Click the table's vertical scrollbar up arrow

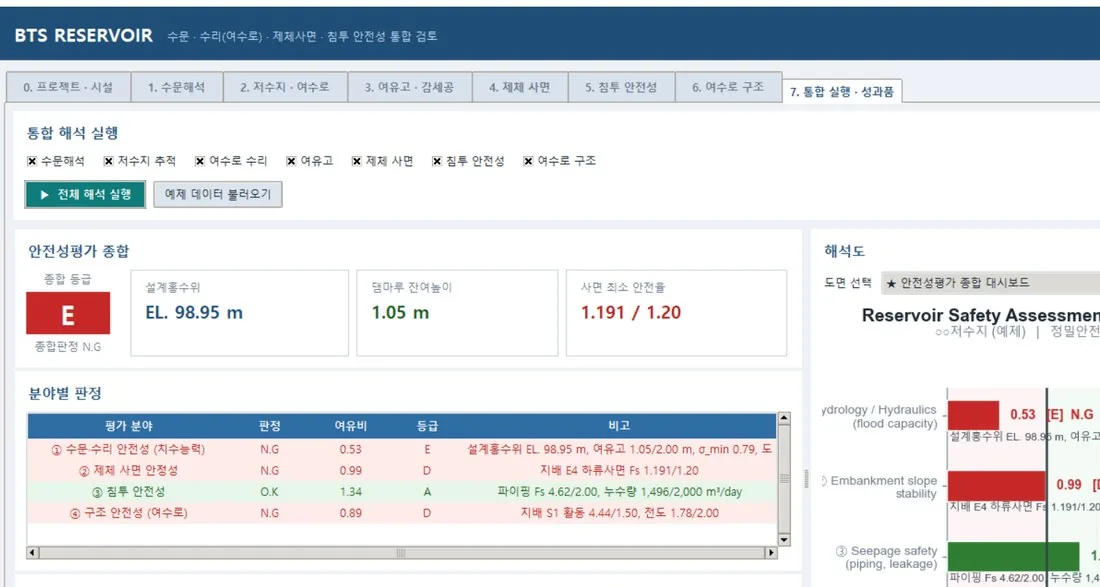(784, 419)
